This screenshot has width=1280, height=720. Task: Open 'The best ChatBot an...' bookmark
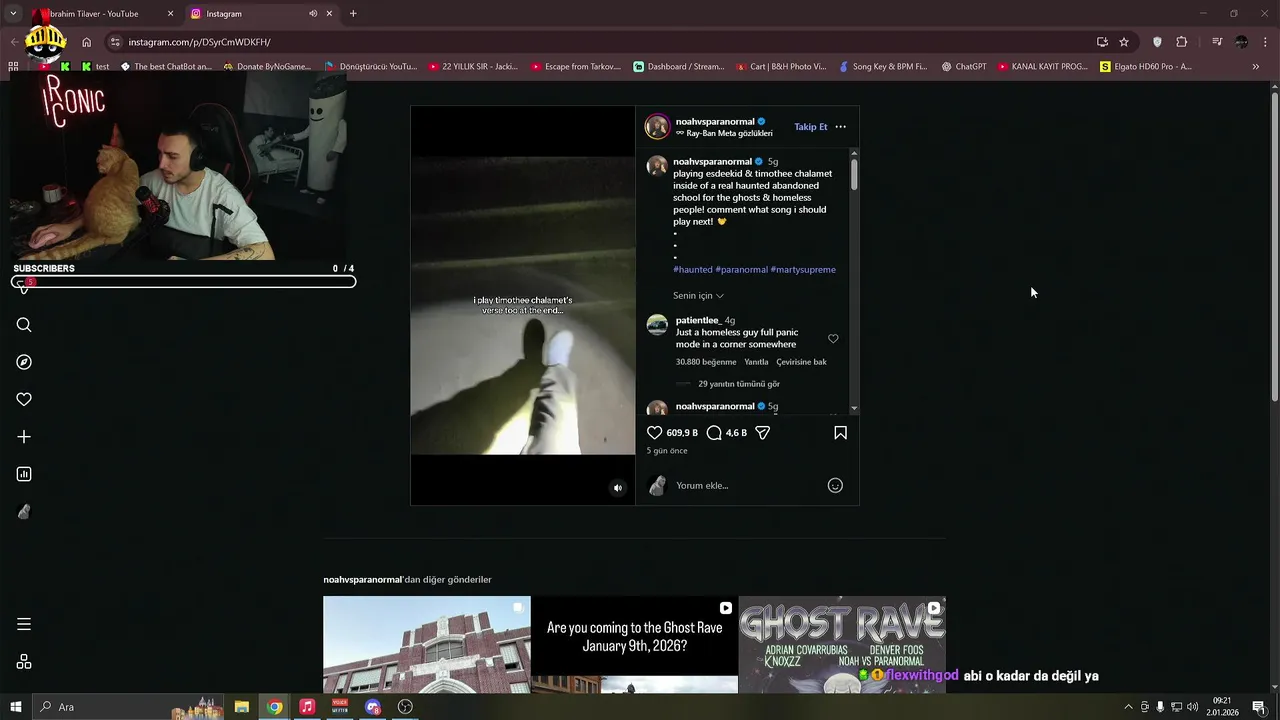pos(166,67)
